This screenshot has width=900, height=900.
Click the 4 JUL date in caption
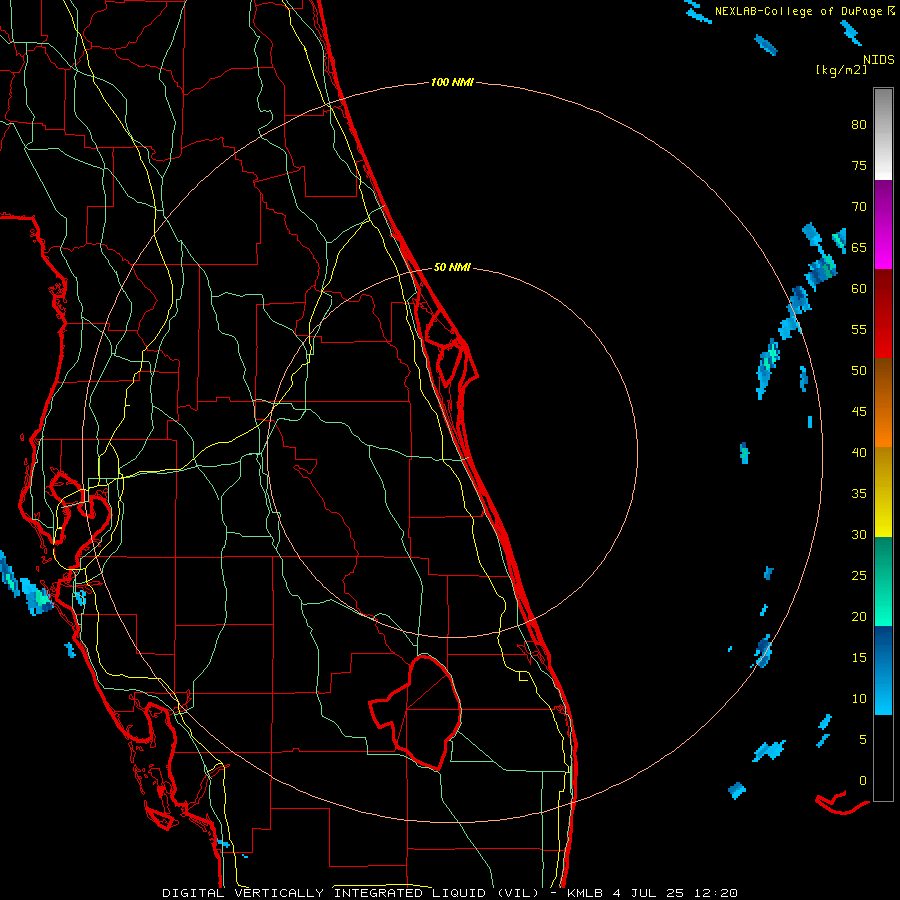[636, 893]
